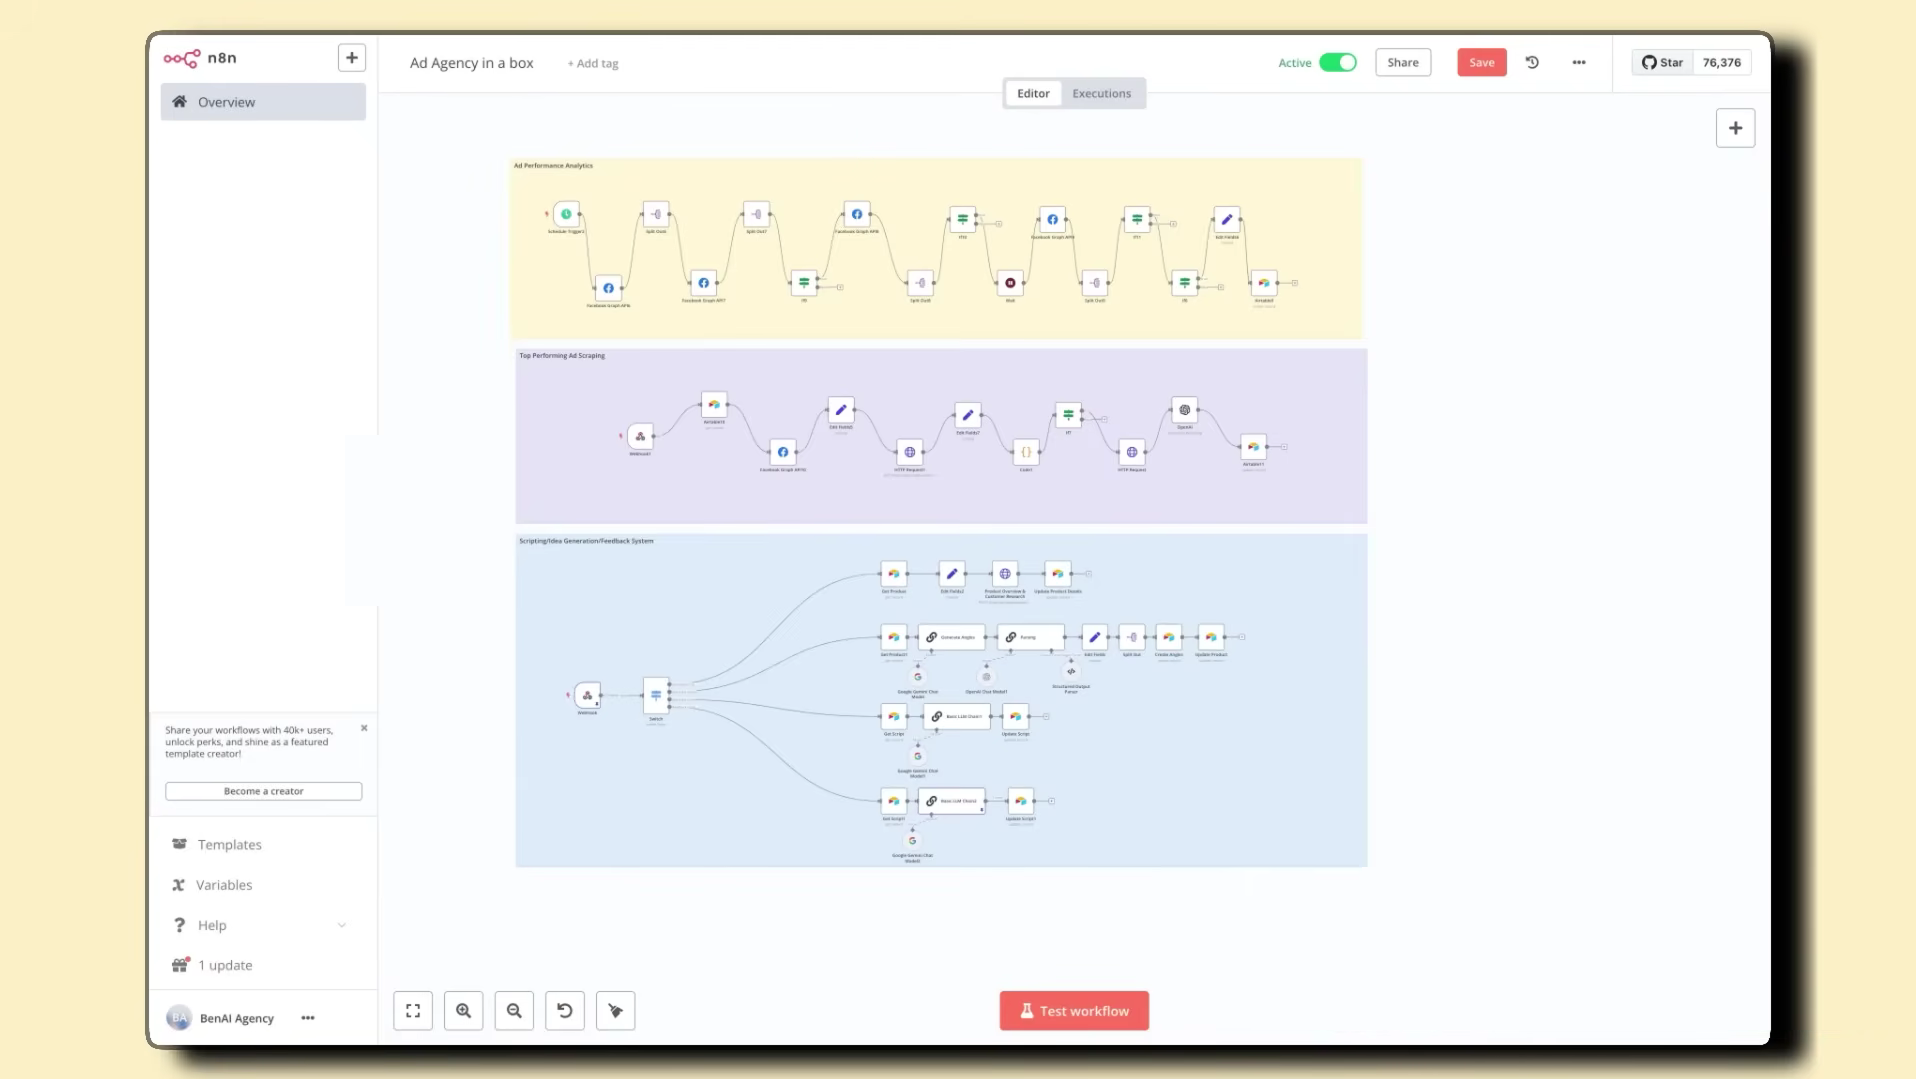Viewport: 1916px width, 1079px height.
Task: Open Overview in the sidebar
Action: 263,102
